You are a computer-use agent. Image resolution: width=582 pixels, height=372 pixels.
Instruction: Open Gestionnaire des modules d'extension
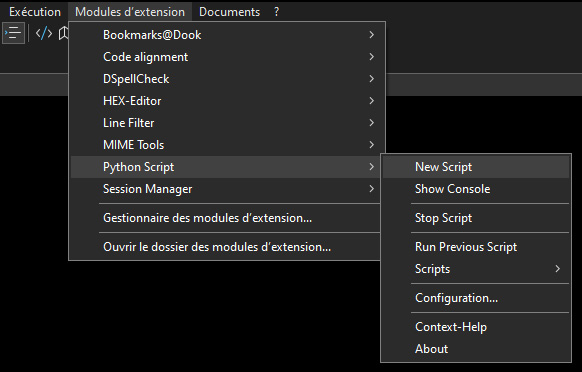pyautogui.click(x=226, y=218)
